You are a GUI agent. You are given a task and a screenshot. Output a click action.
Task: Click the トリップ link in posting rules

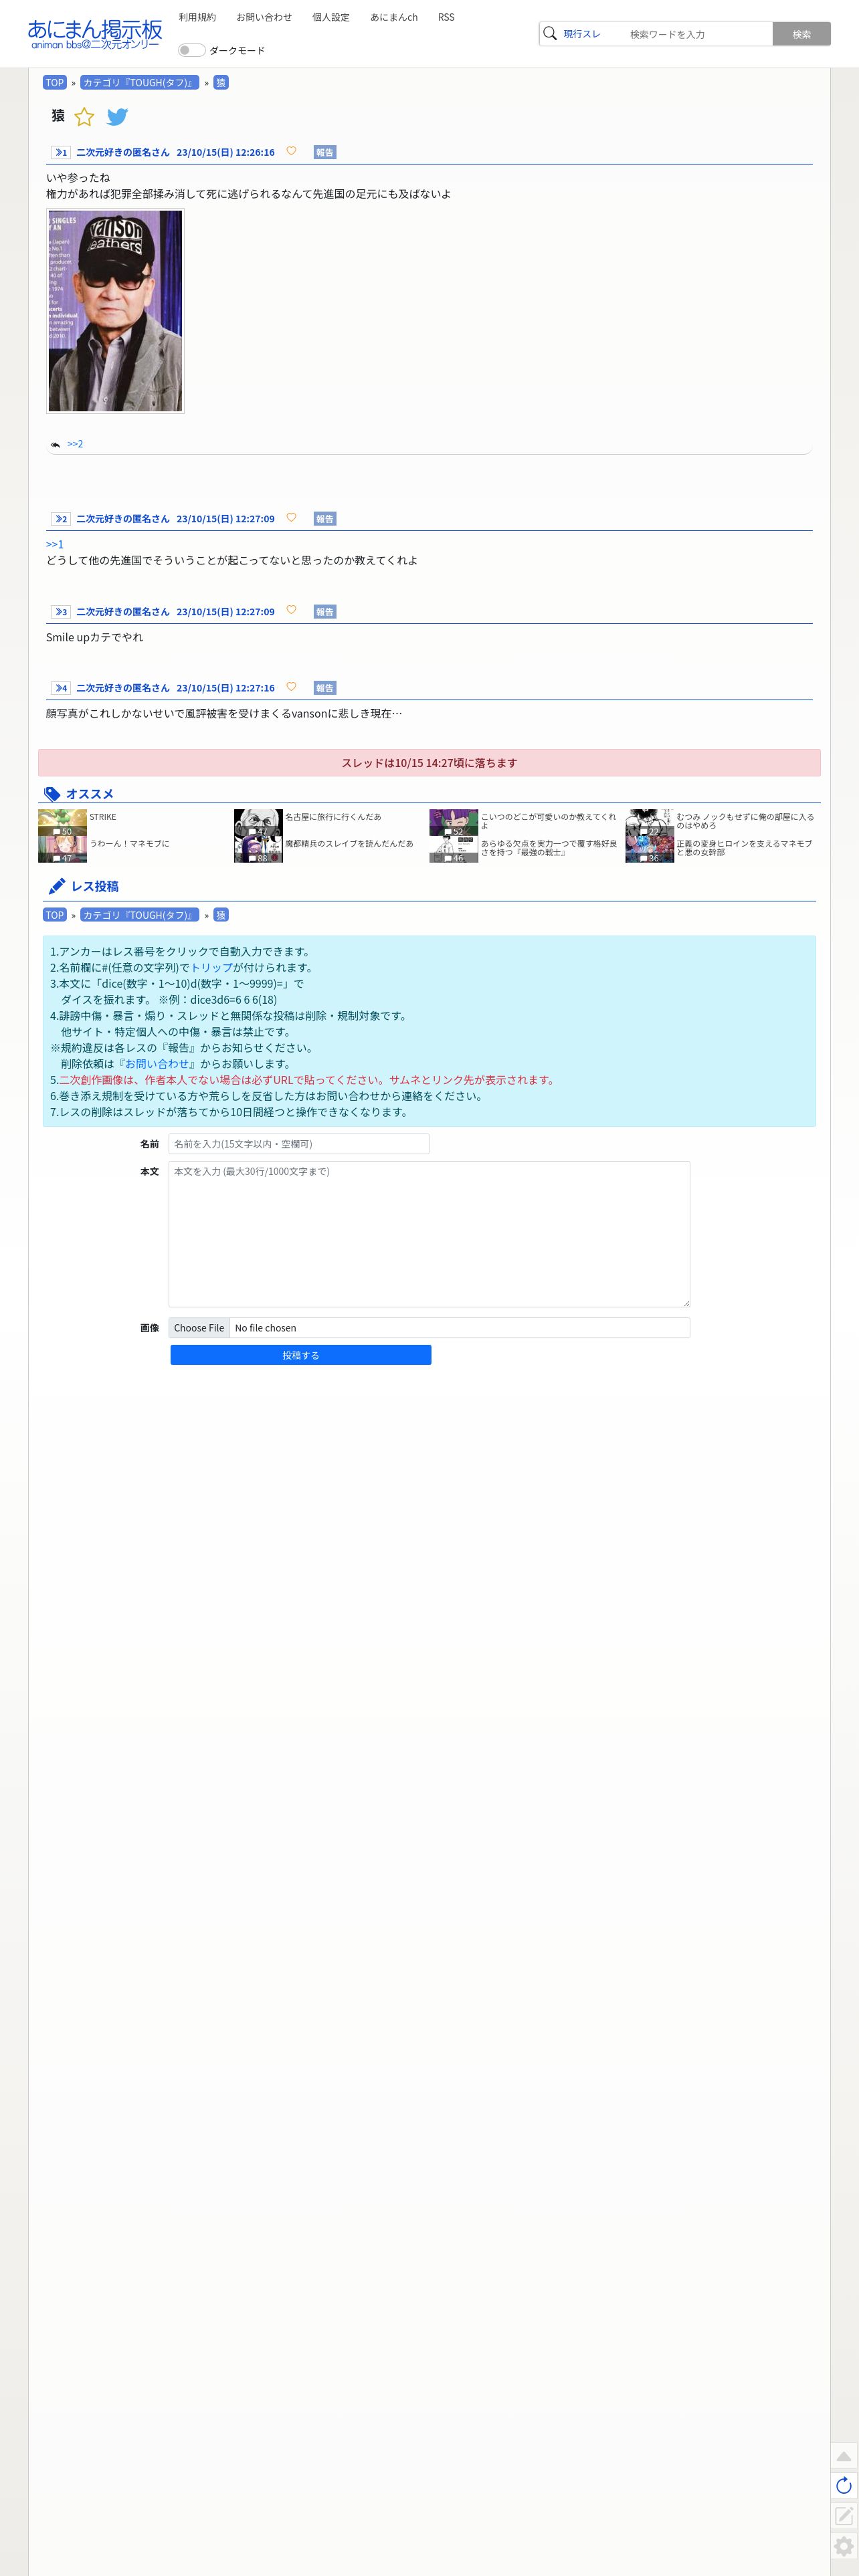tap(211, 968)
